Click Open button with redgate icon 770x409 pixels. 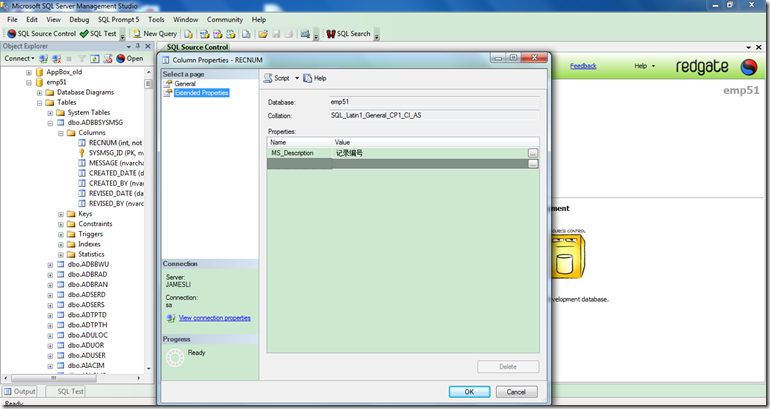point(130,58)
